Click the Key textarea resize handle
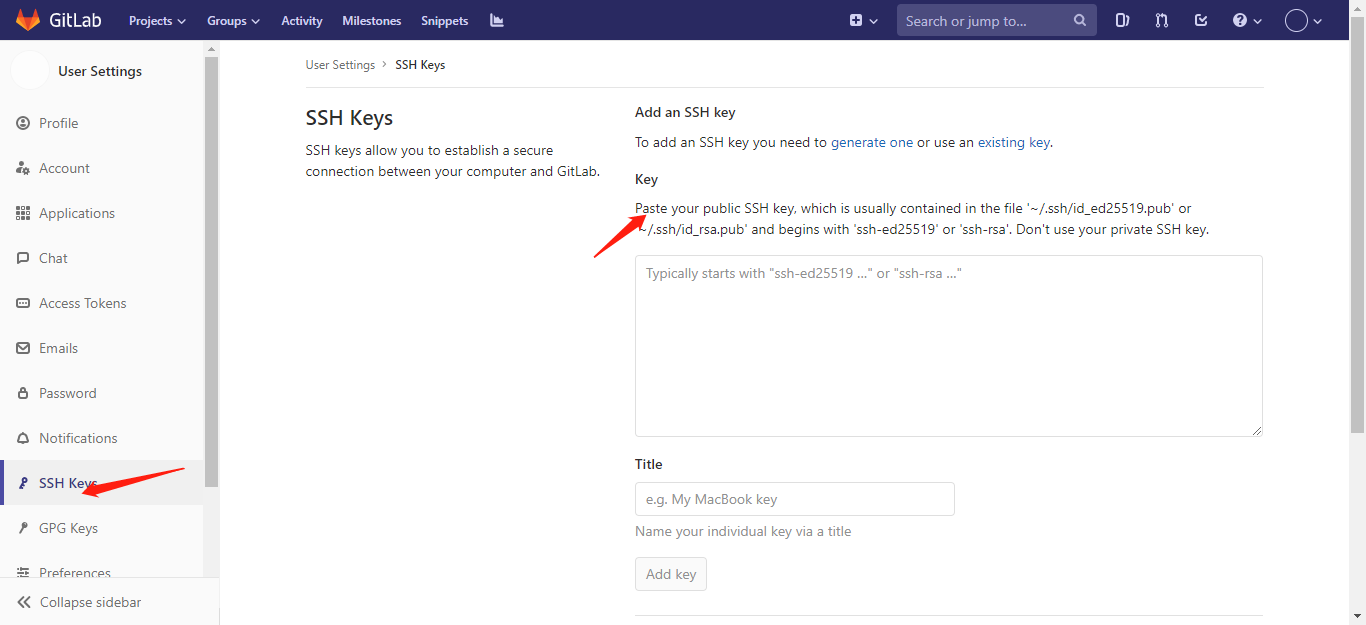 tap(1257, 431)
